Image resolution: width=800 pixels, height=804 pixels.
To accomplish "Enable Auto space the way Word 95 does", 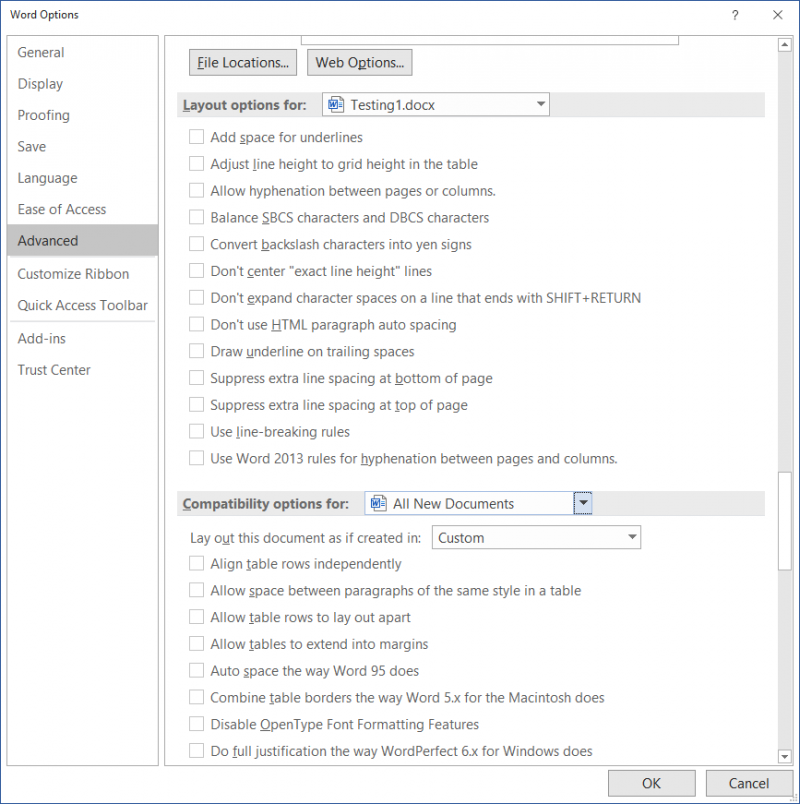I will 197,670.
